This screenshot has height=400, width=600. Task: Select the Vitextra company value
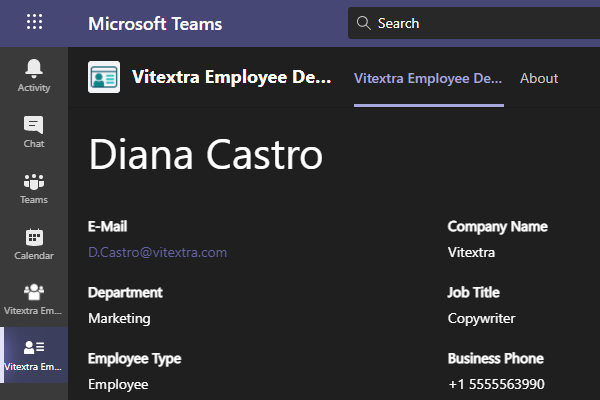click(471, 252)
